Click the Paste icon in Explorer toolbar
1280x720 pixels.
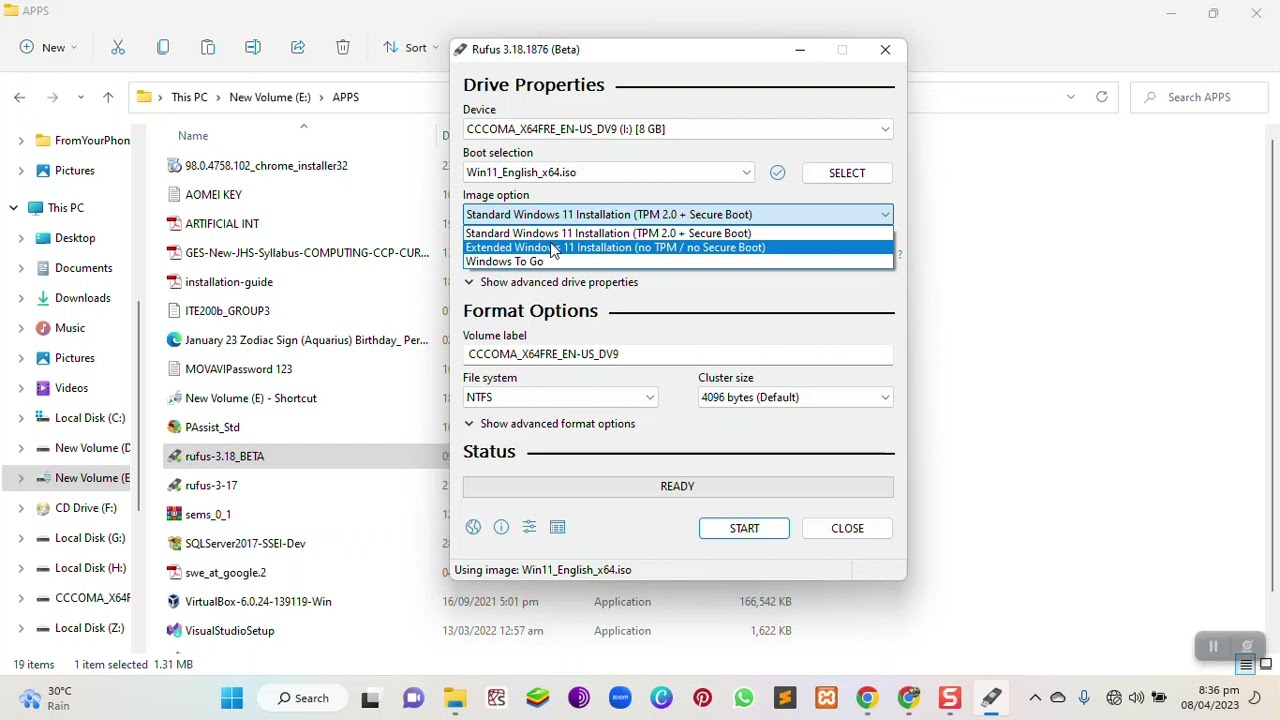[x=208, y=47]
